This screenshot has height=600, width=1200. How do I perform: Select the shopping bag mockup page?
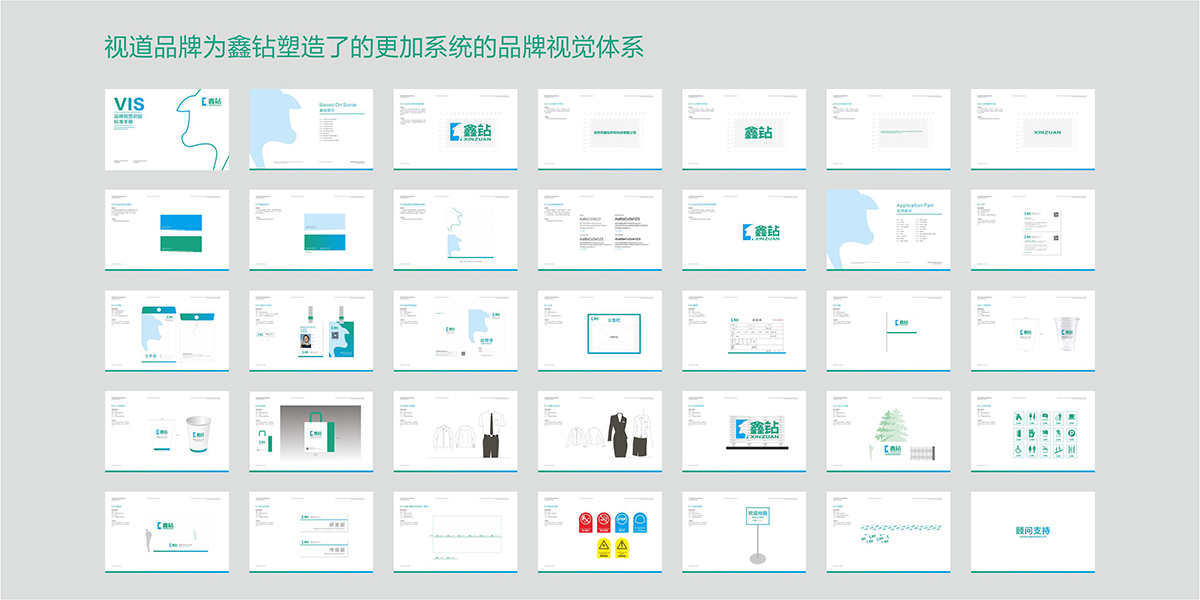[311, 431]
